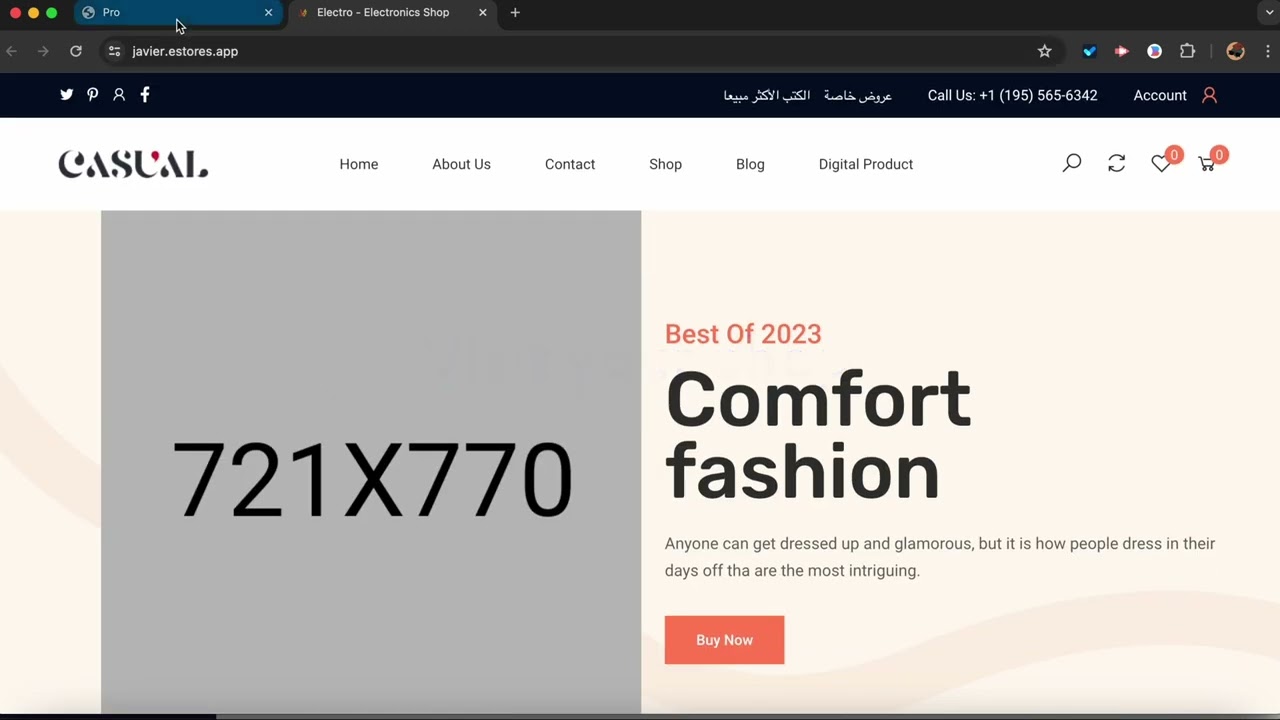Viewport: 1280px width, 720px height.
Task: Click the Call Us phone number
Action: tap(1012, 95)
